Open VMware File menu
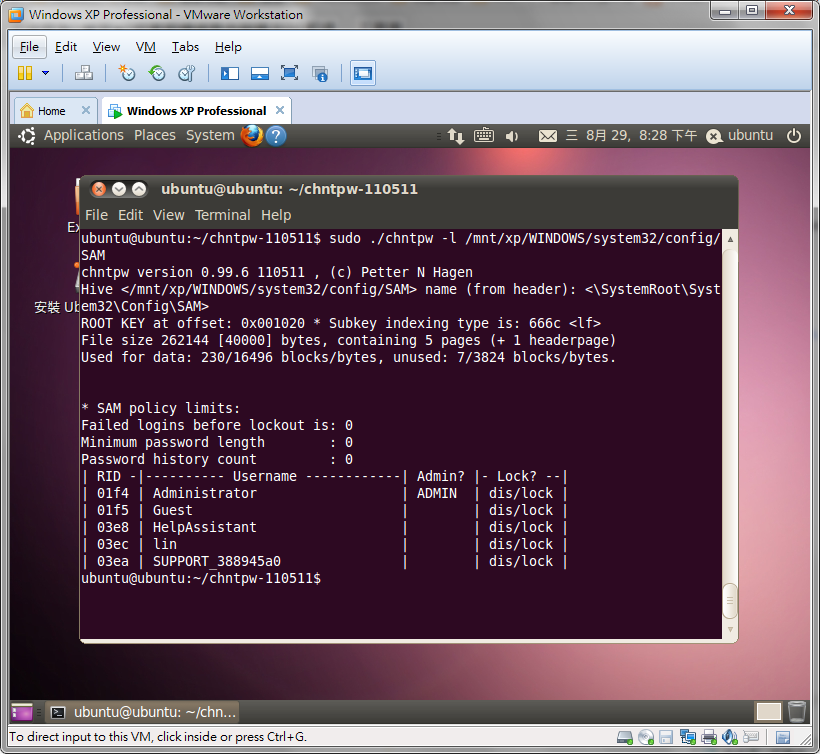Image resolution: width=820 pixels, height=754 pixels. [x=29, y=47]
